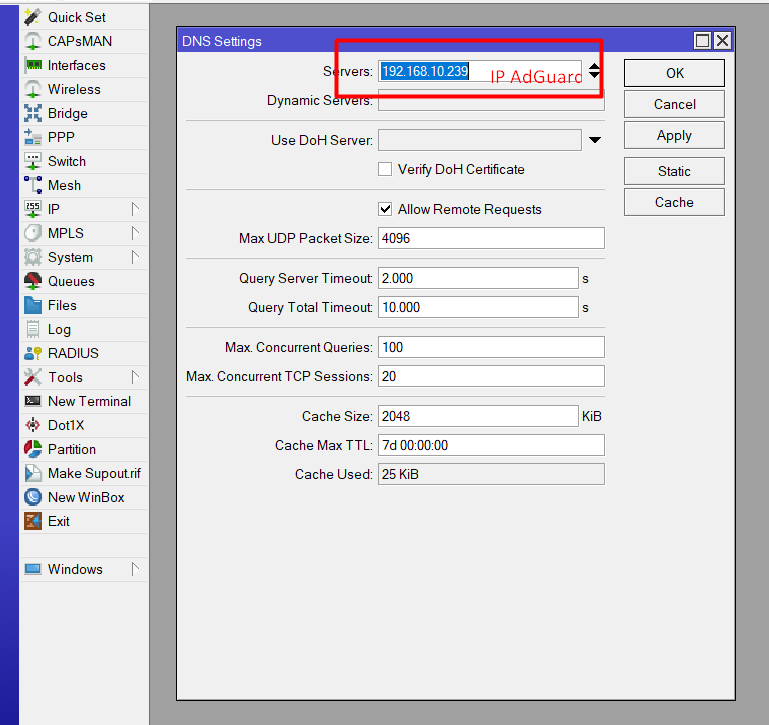
Task: Click the Cache Size field
Action: pos(478,416)
